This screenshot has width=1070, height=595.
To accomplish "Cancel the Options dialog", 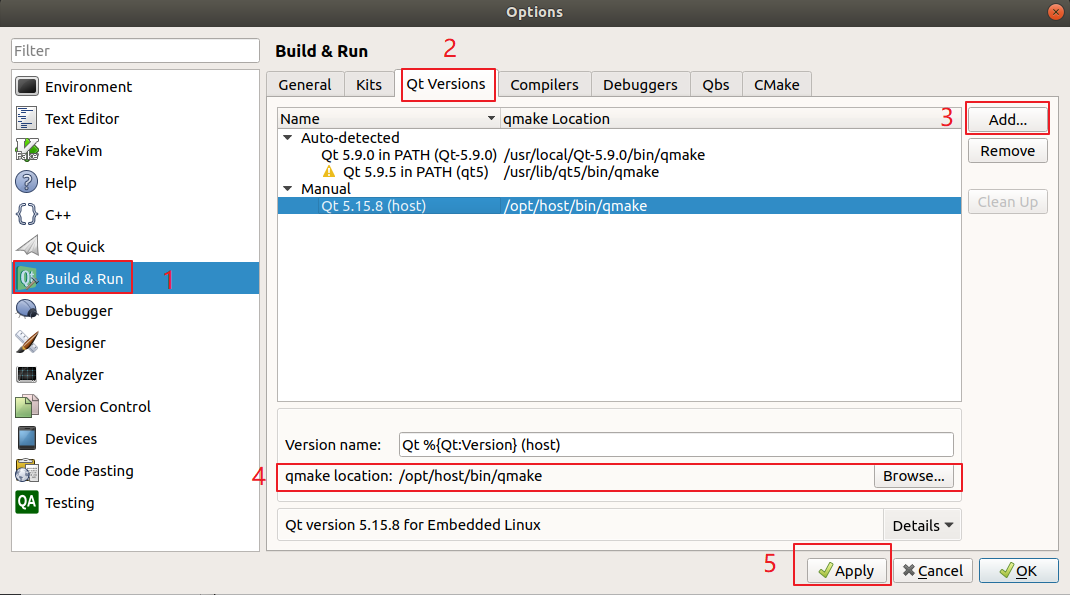I will point(933,570).
